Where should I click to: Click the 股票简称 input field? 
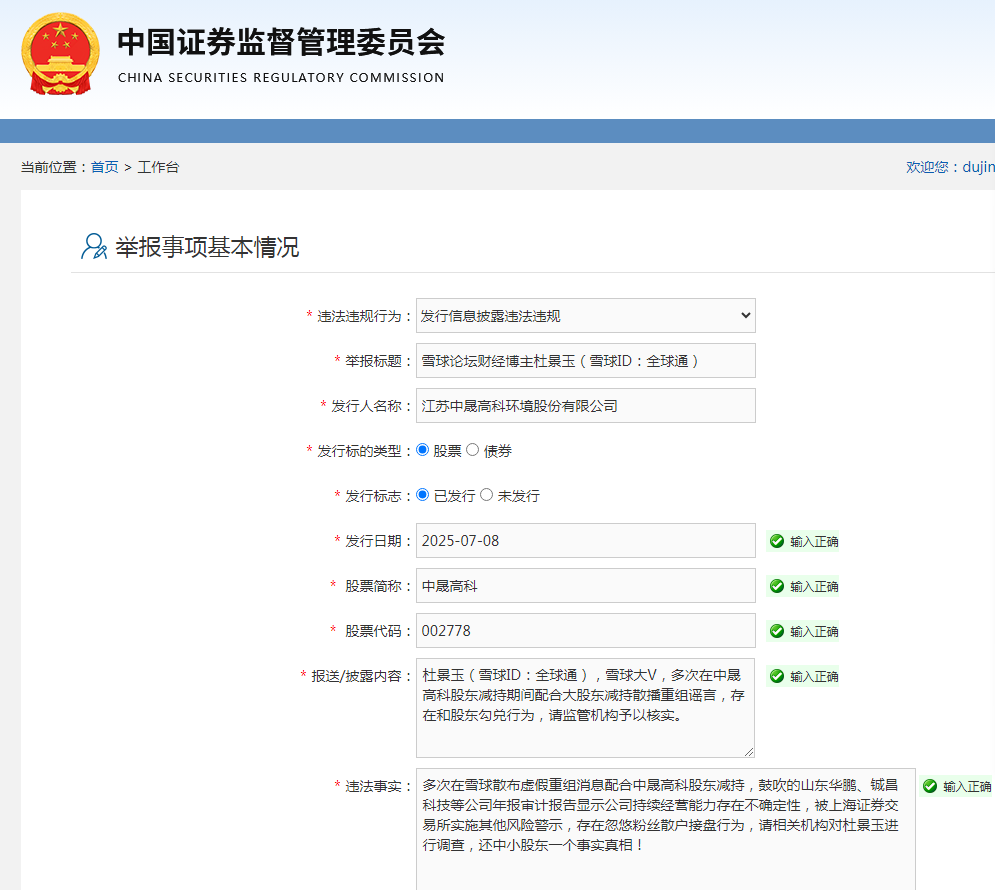586,586
